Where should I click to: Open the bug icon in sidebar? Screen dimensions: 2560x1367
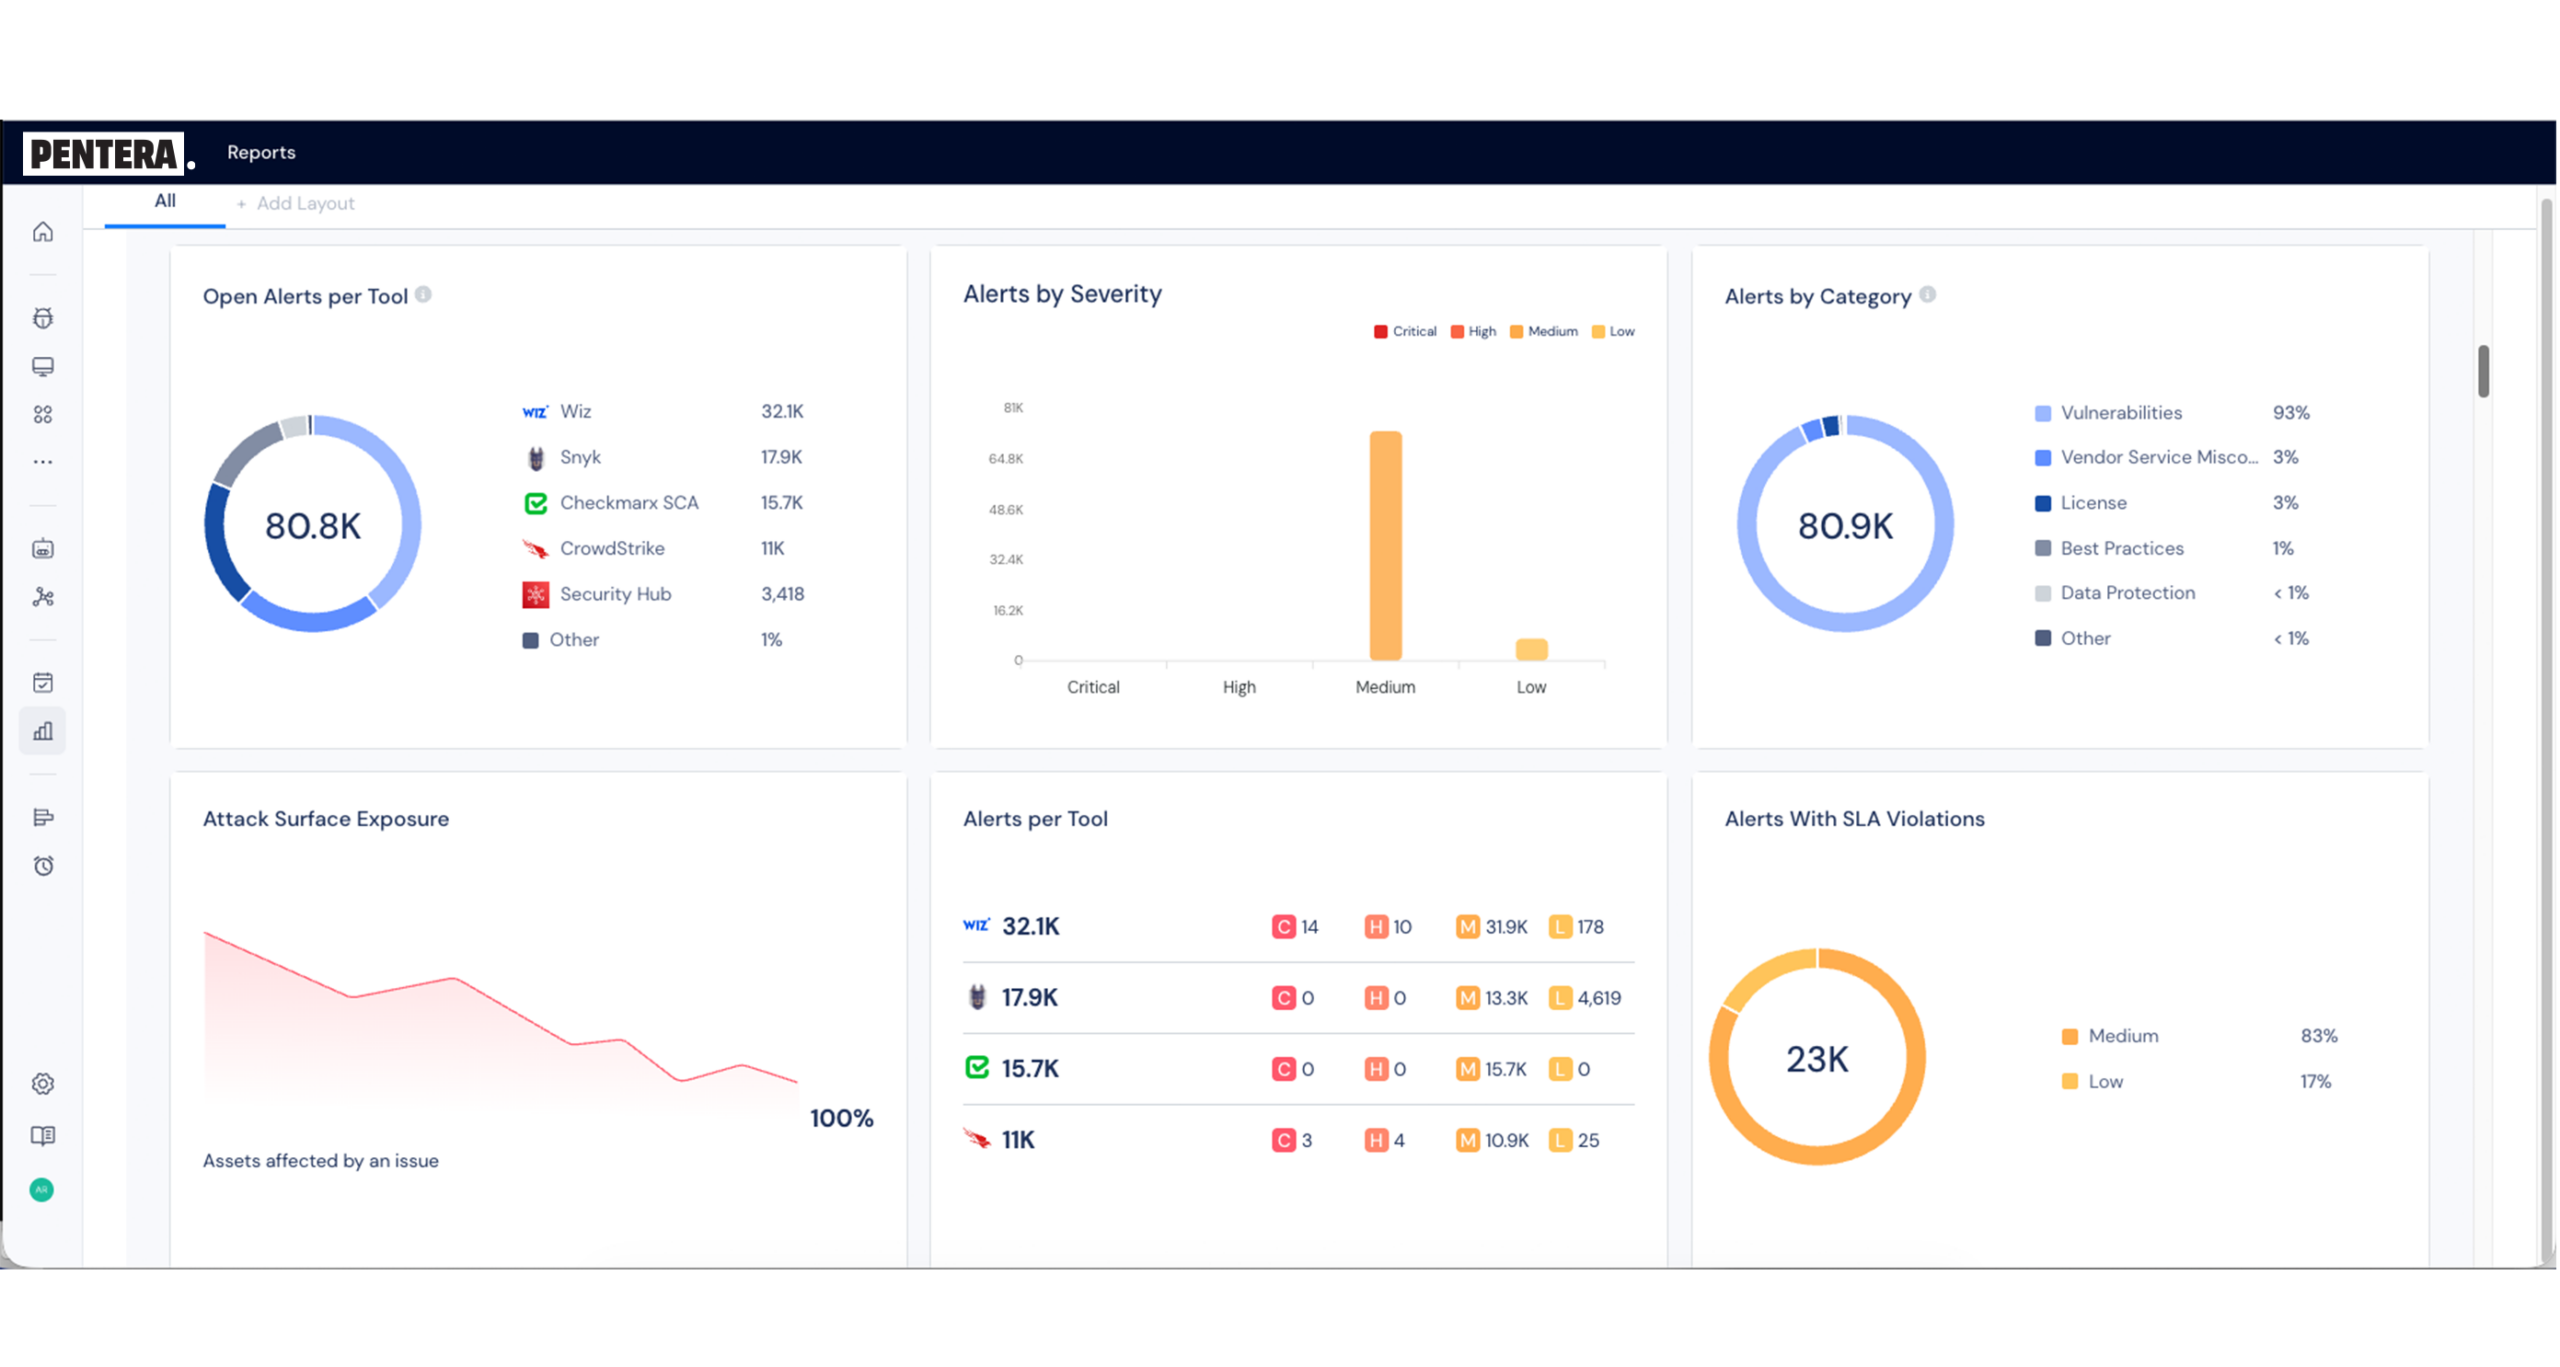(43, 318)
